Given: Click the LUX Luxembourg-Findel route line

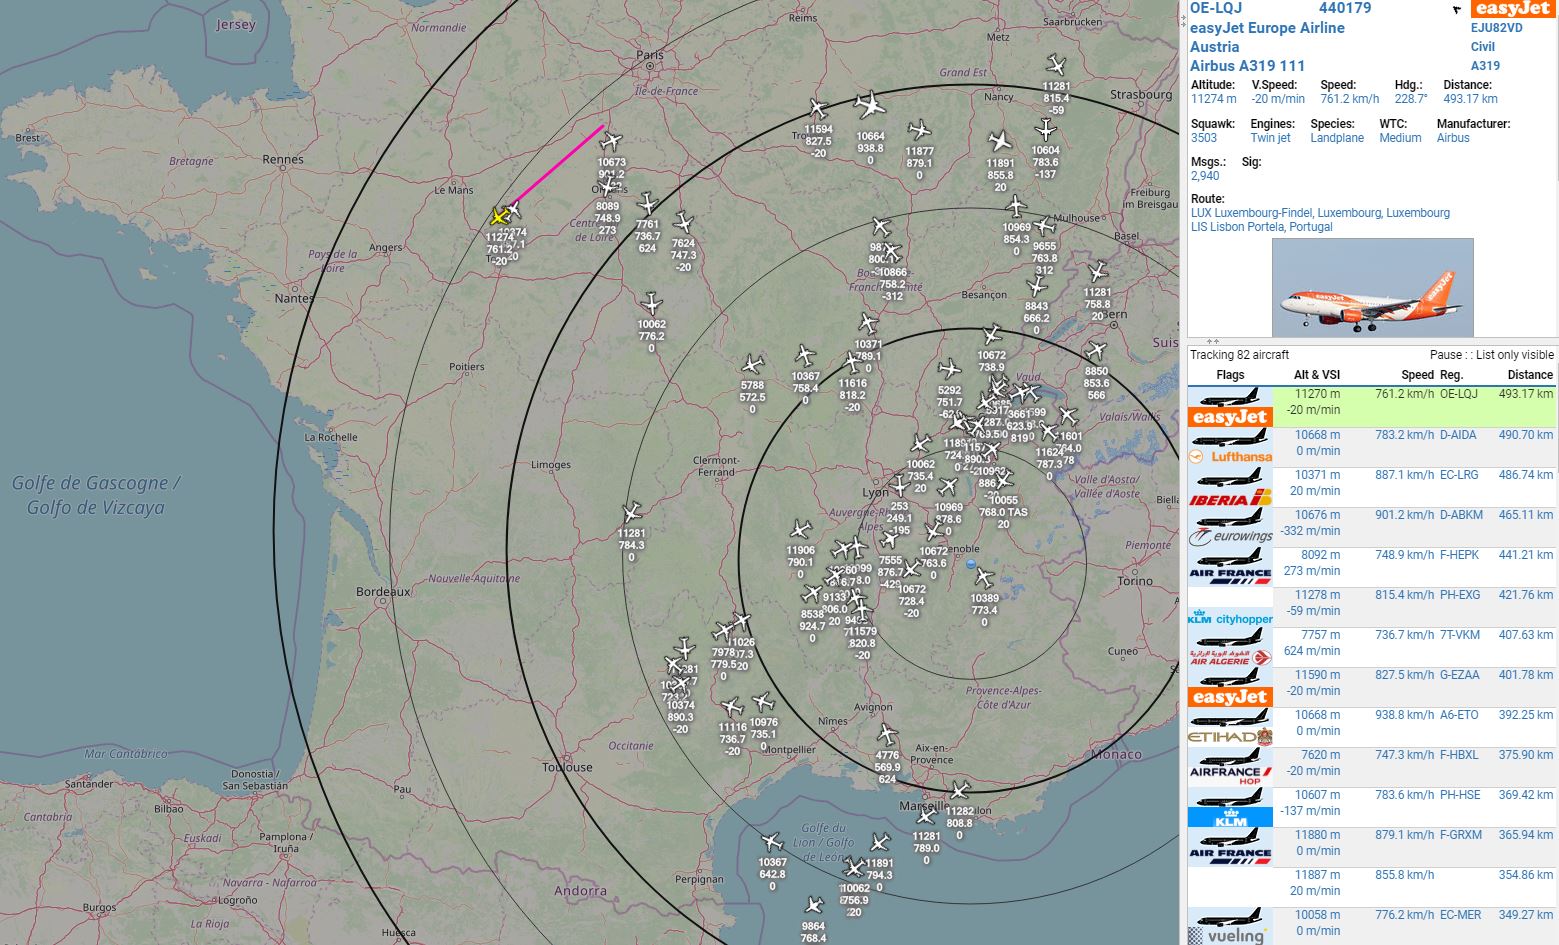Looking at the screenshot, I should (x=1320, y=213).
